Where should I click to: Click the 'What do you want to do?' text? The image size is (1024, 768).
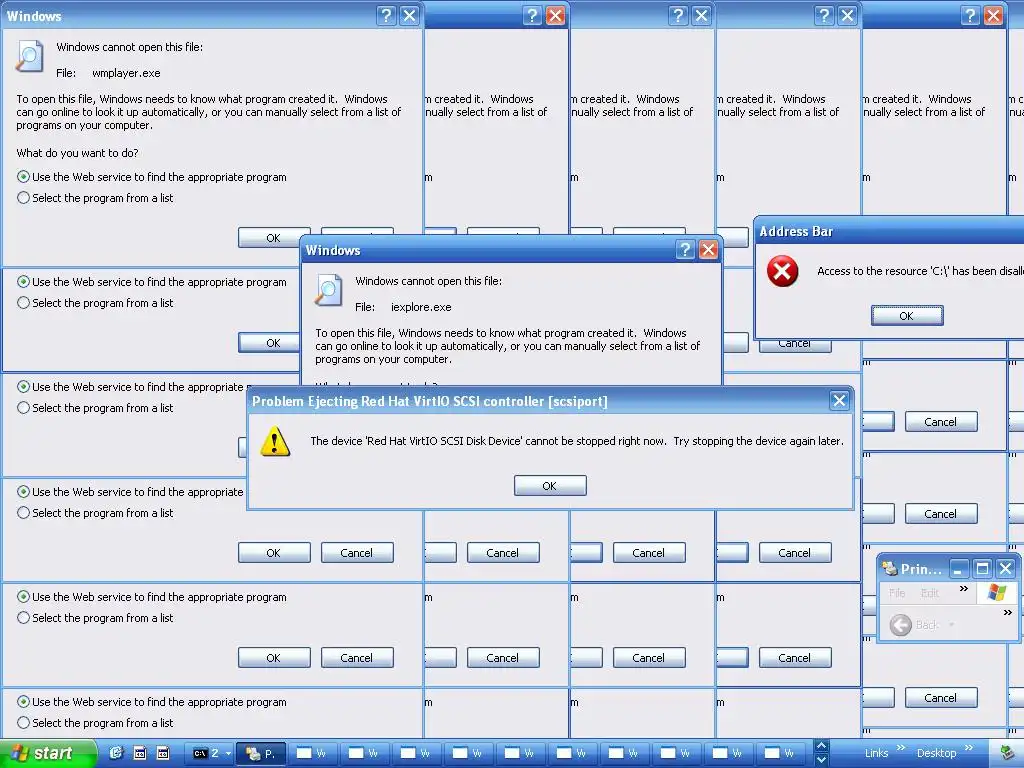tap(77, 153)
